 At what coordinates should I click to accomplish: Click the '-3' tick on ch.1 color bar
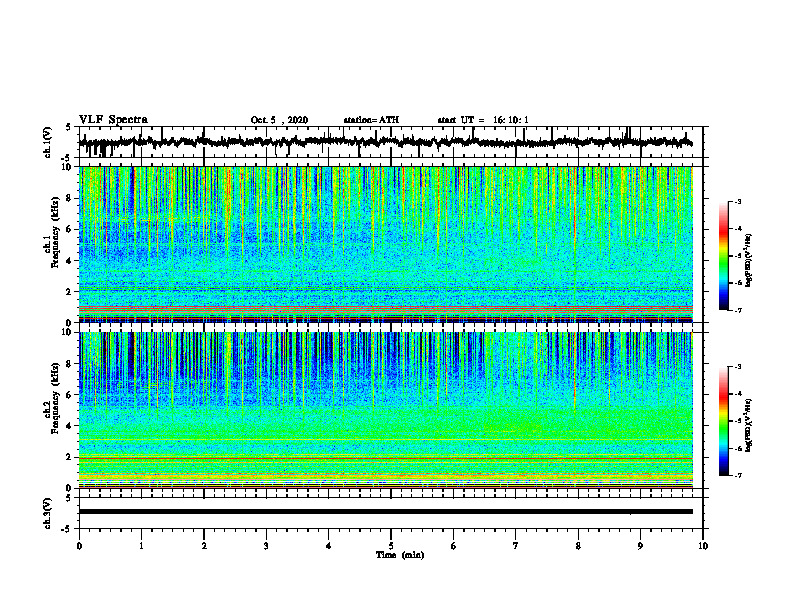click(737, 201)
